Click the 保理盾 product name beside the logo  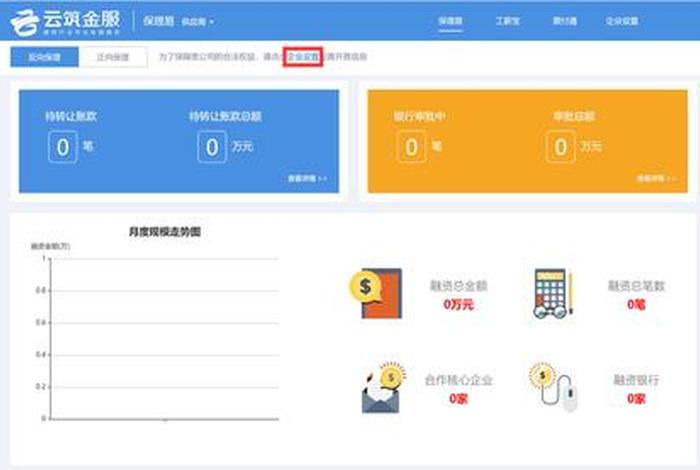158,21
